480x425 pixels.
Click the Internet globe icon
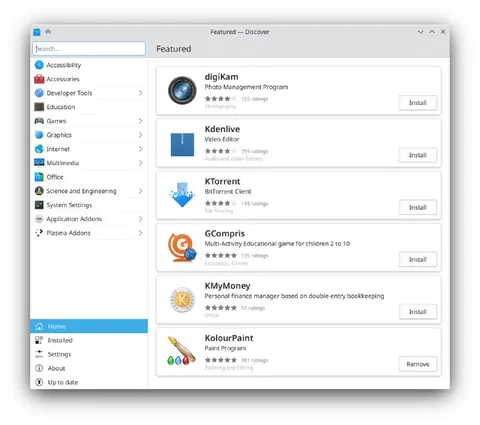pyautogui.click(x=39, y=149)
